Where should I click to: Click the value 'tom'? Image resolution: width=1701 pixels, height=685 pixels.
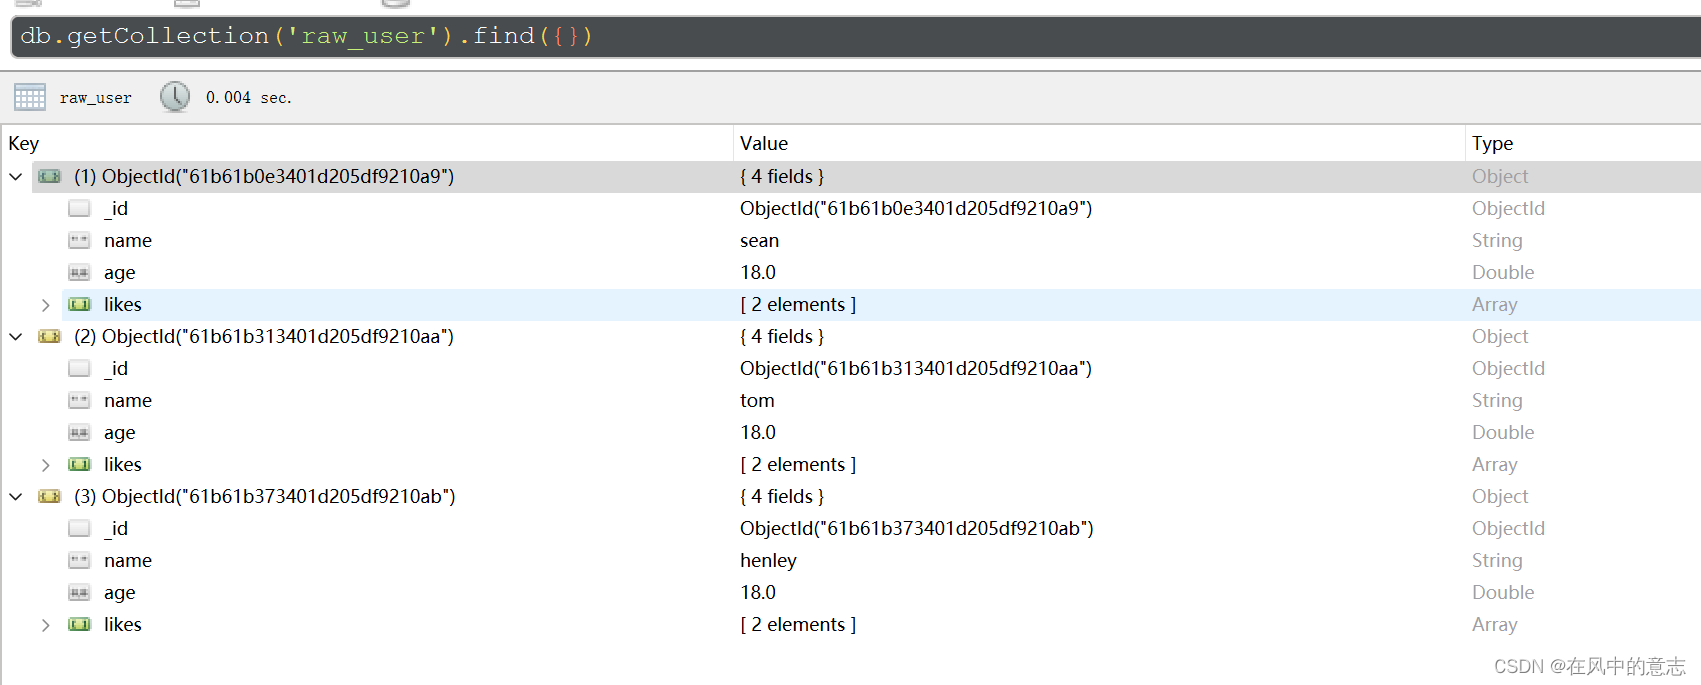tap(757, 401)
